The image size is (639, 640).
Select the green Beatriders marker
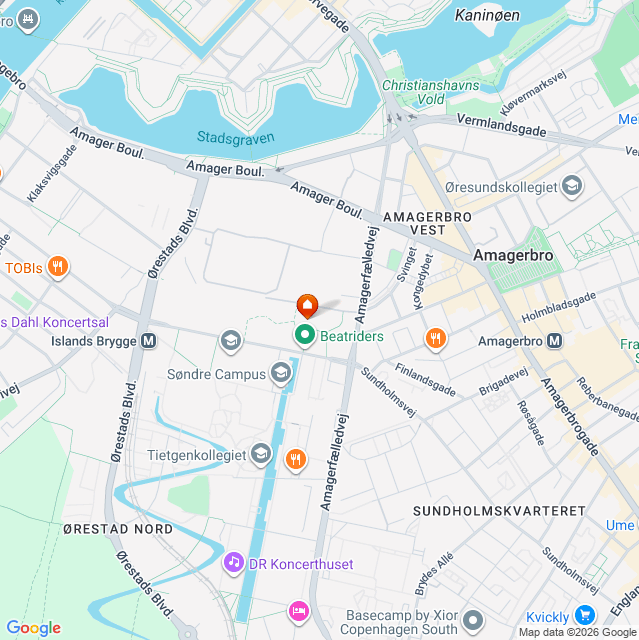click(304, 336)
